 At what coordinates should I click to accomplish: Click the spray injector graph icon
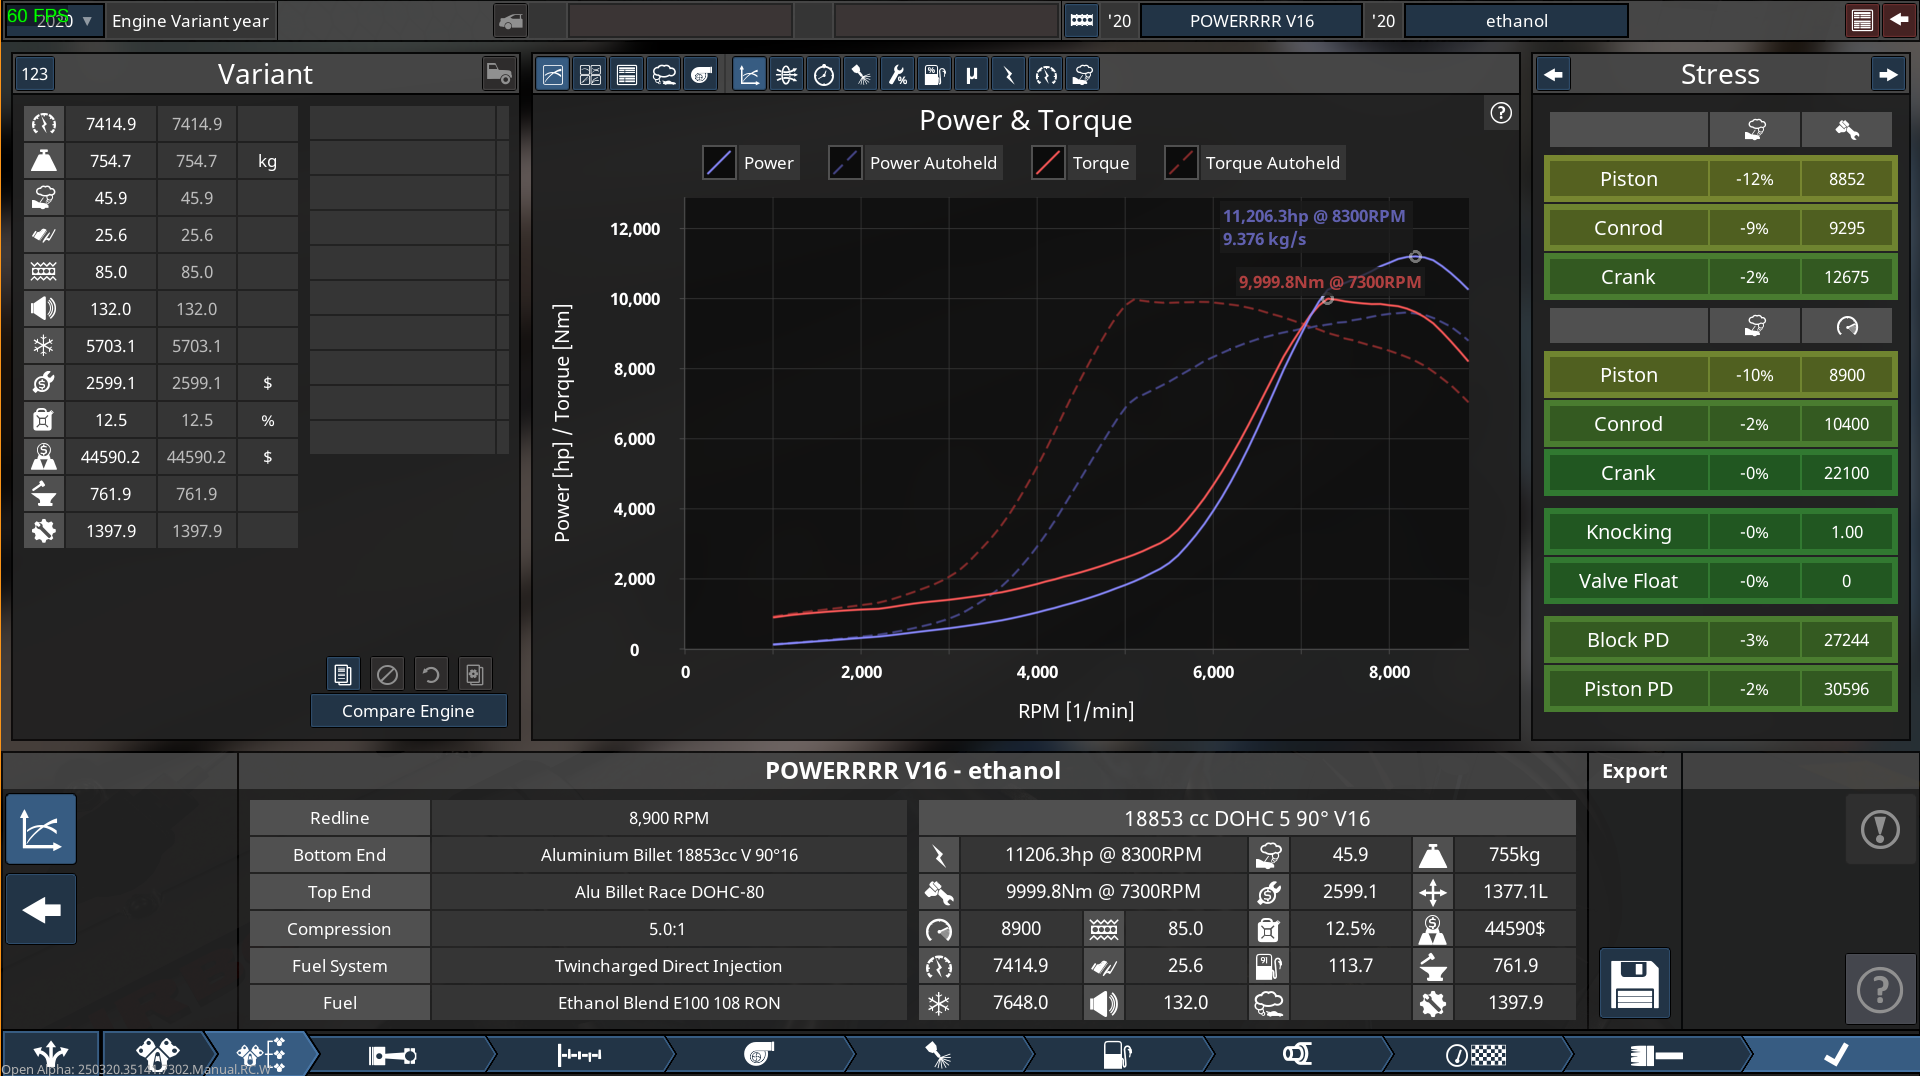tap(860, 75)
